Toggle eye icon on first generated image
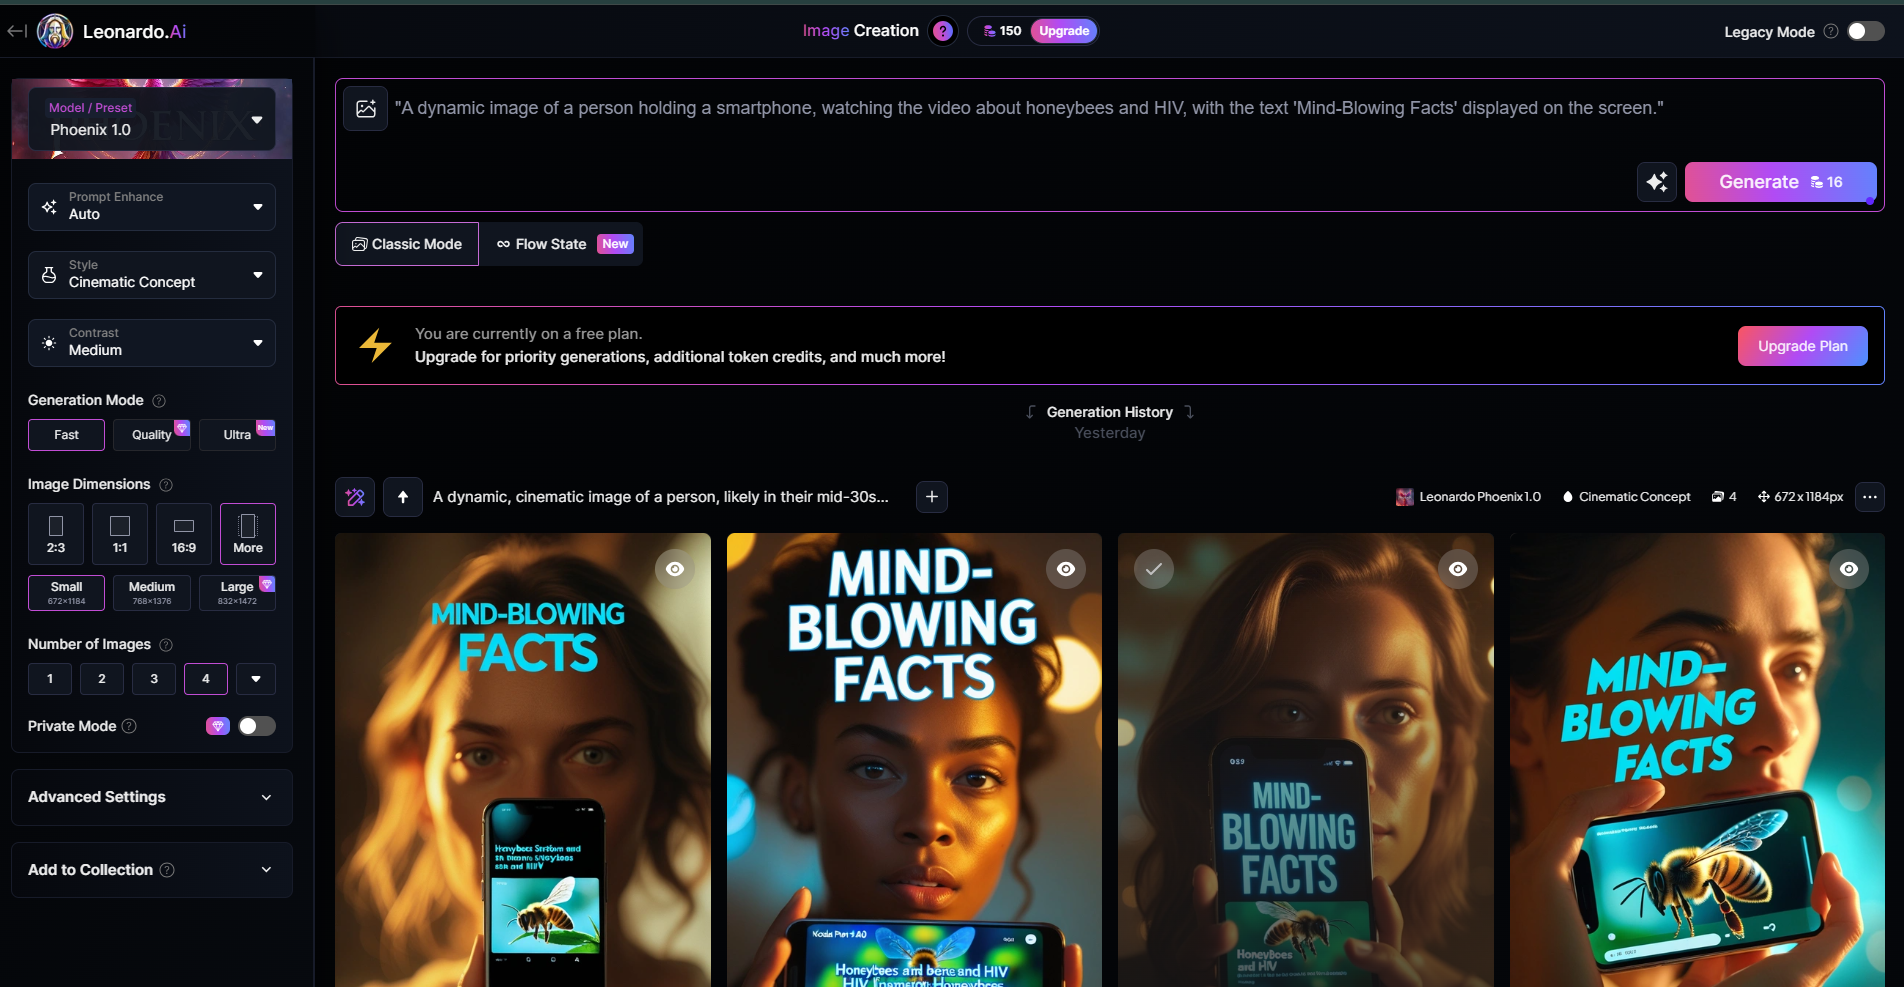The width and height of the screenshot is (1904, 987). [675, 569]
